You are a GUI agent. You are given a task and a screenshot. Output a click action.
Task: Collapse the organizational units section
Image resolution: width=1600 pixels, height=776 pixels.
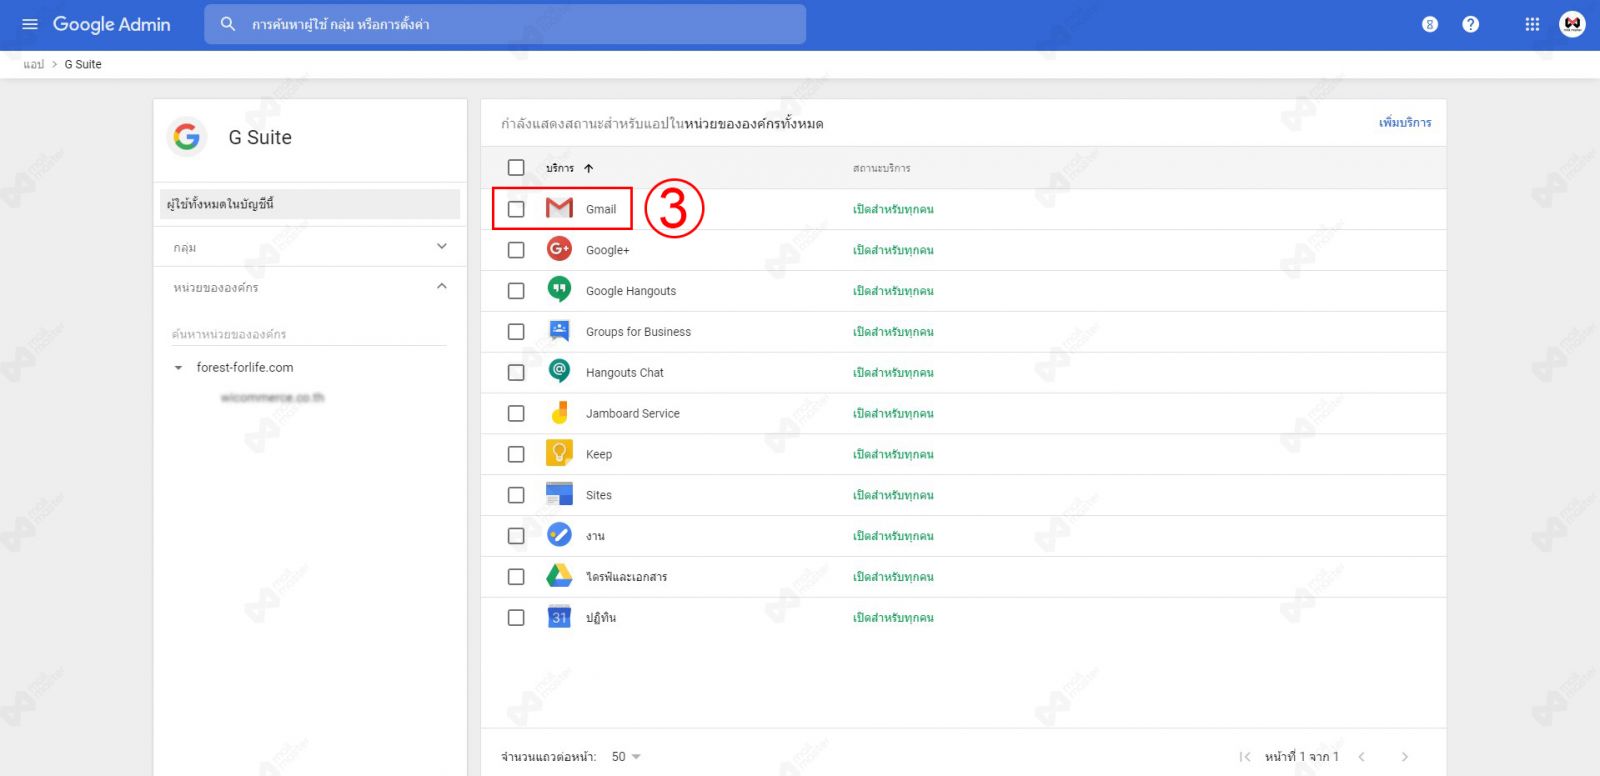442,287
